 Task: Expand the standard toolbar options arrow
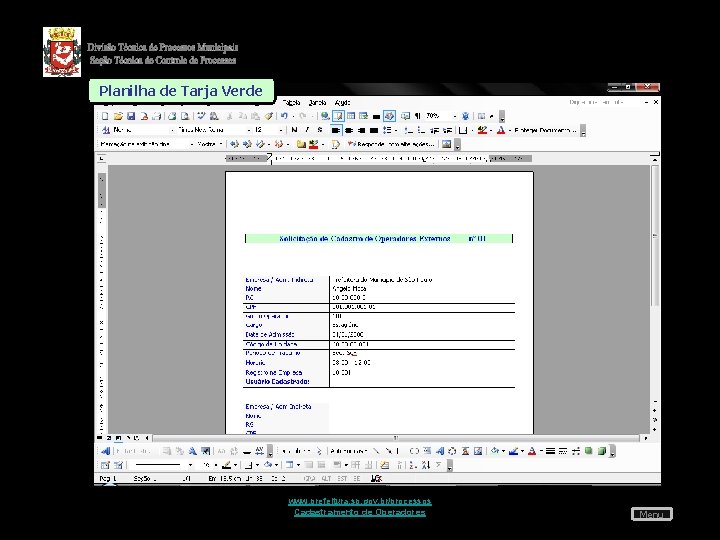tap(502, 117)
